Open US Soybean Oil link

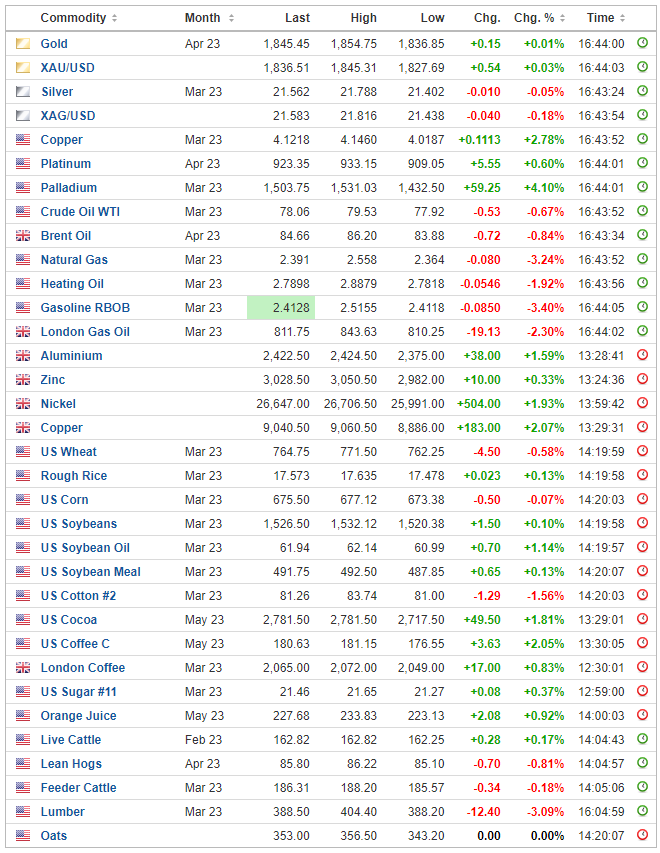[85, 548]
